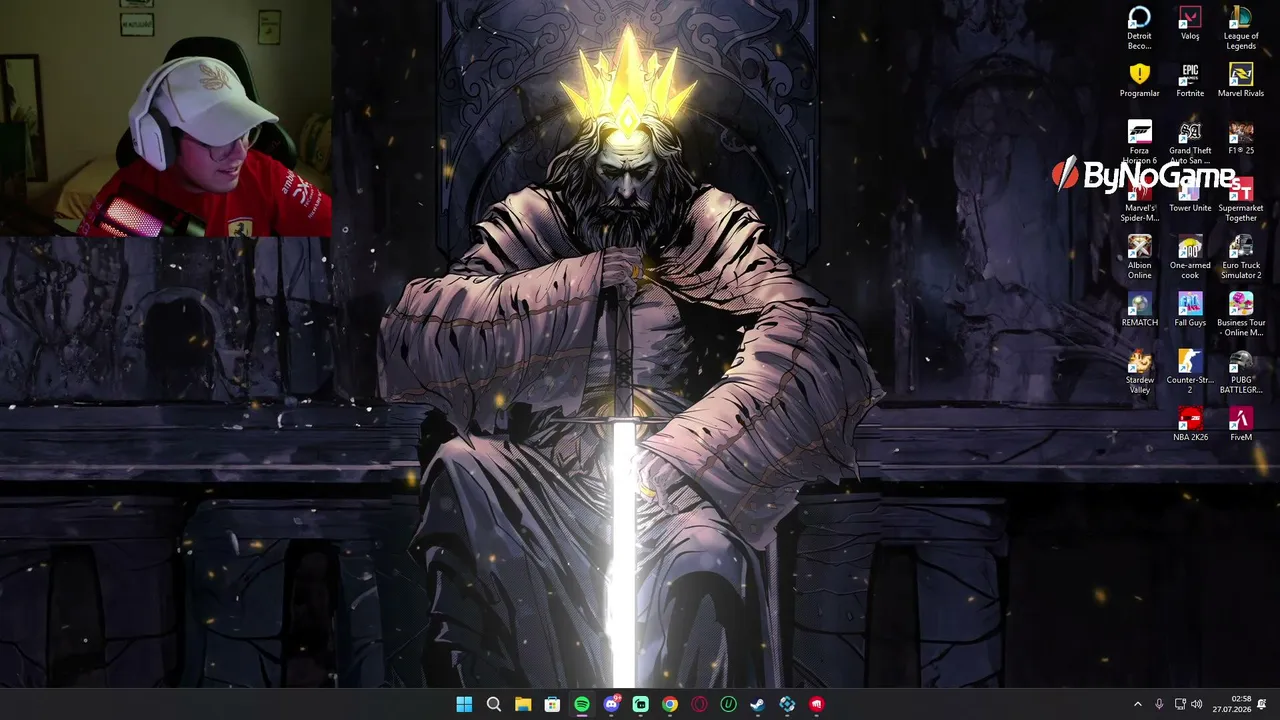Open the Windows Start menu
The width and height of the screenshot is (1280, 720).
pyautogui.click(x=464, y=704)
